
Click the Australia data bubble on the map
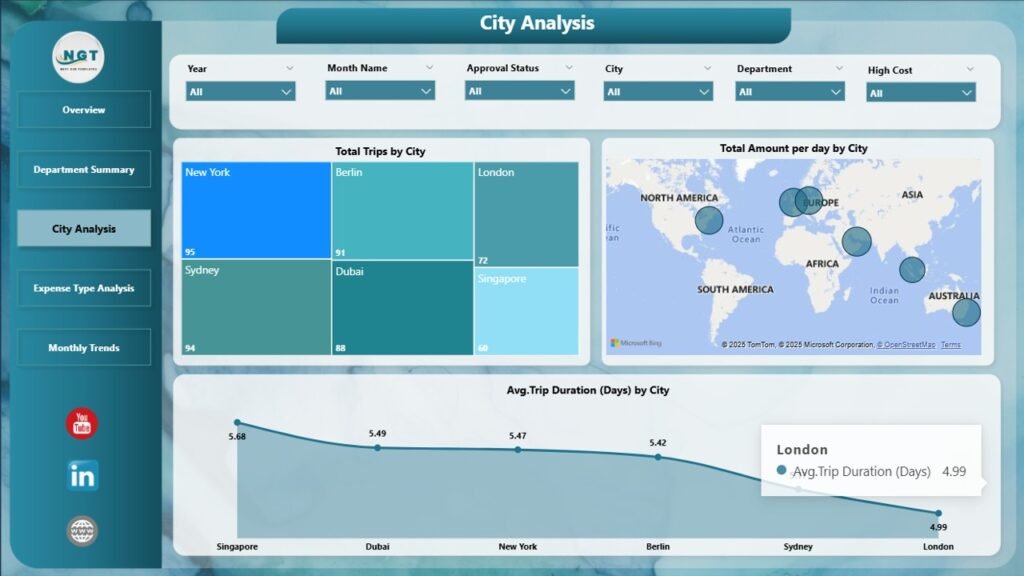point(966,312)
